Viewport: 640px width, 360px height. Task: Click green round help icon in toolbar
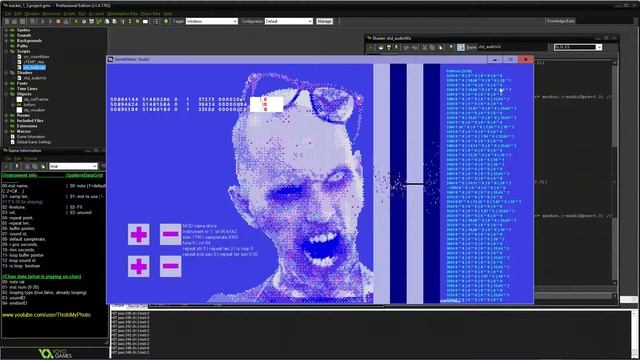[x=166, y=21]
